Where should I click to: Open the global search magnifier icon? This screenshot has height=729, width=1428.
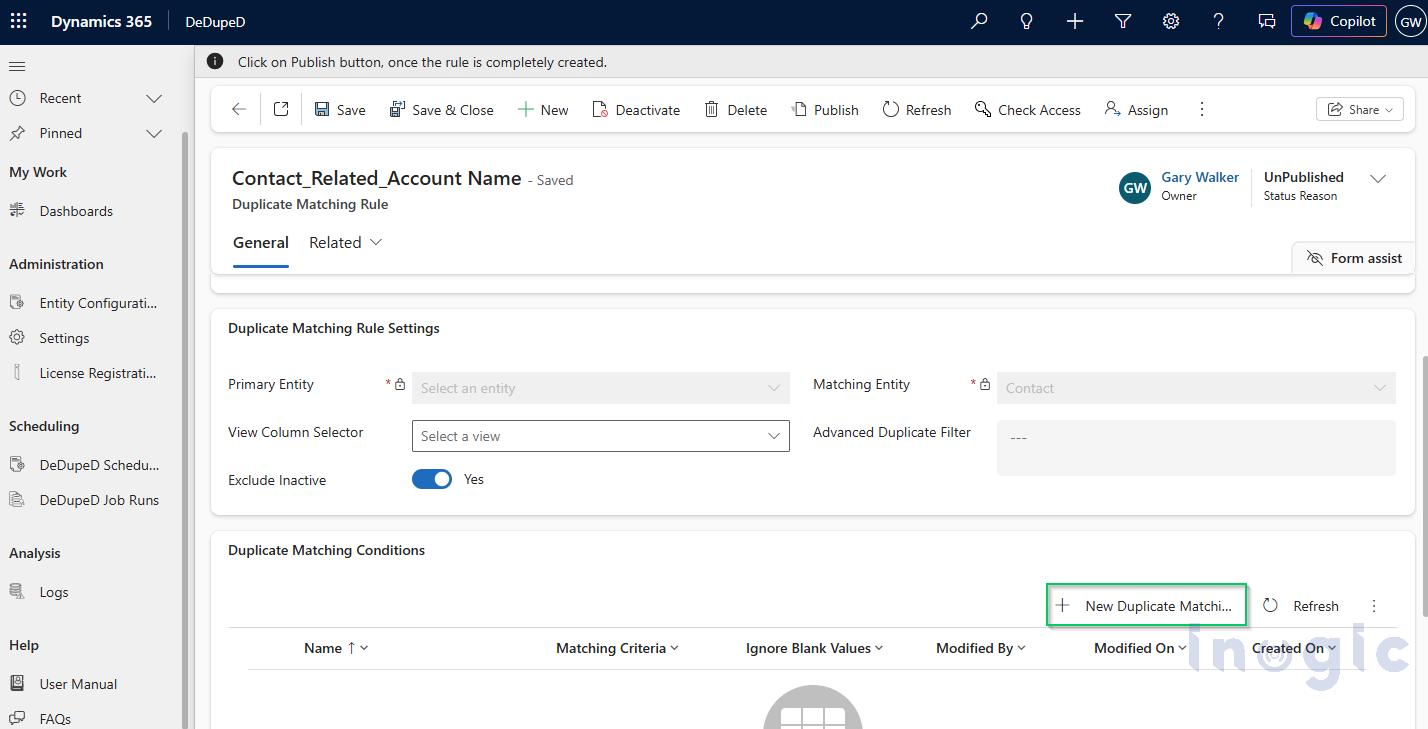pyautogui.click(x=978, y=21)
